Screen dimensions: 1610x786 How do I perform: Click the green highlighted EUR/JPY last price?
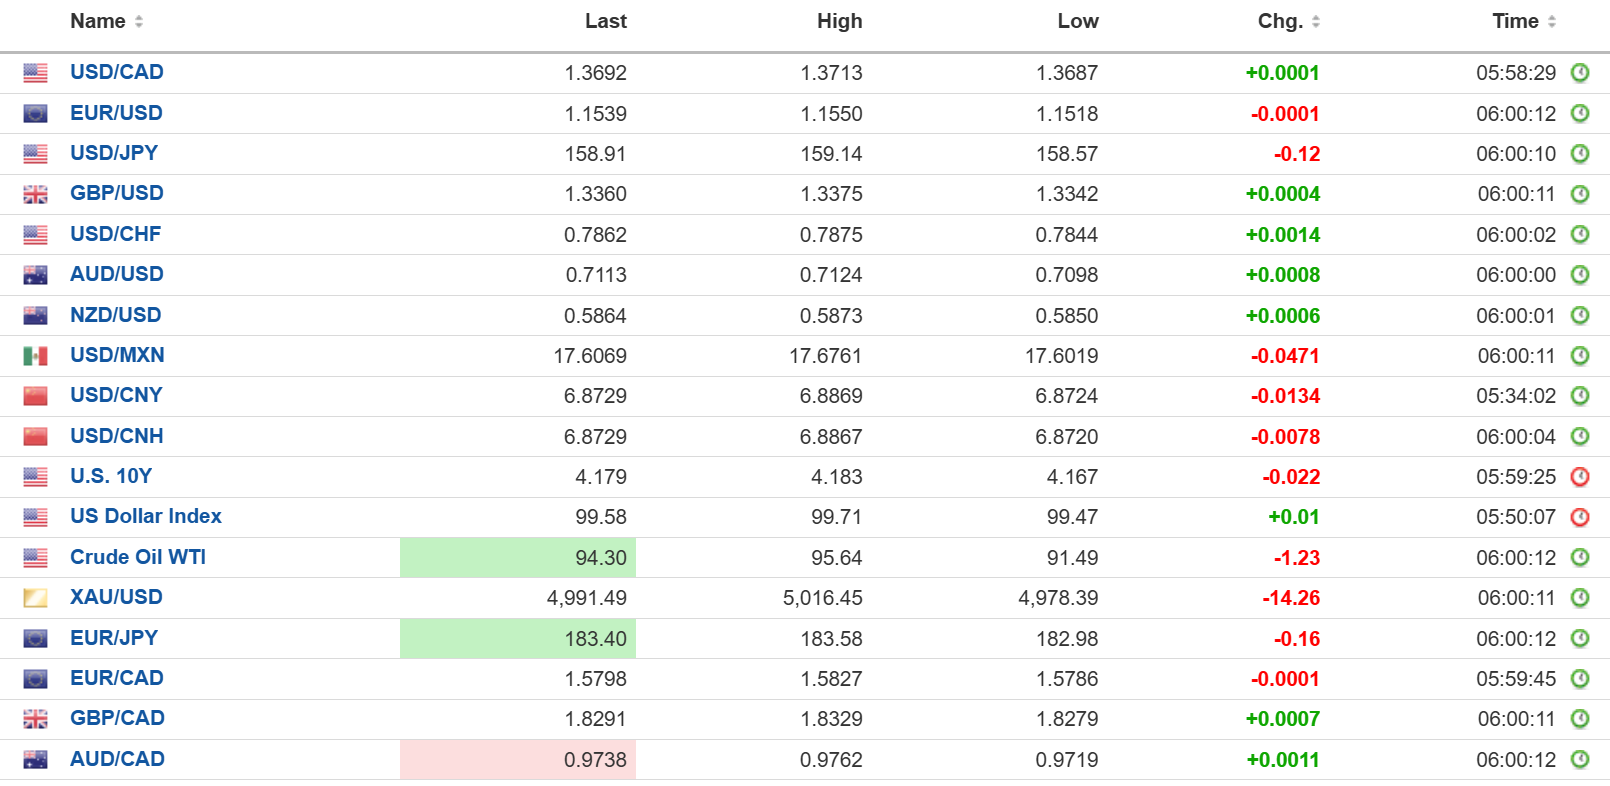[x=595, y=639]
